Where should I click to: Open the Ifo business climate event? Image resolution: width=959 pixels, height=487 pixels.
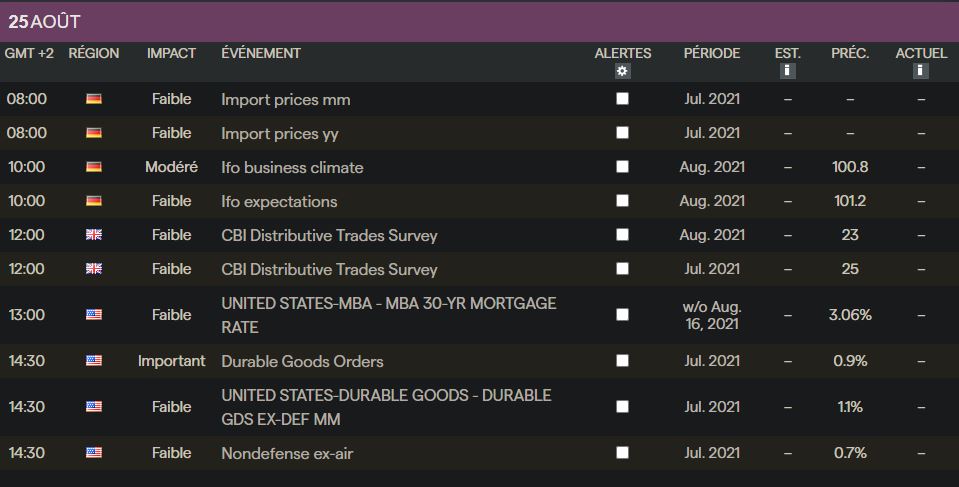pos(292,167)
